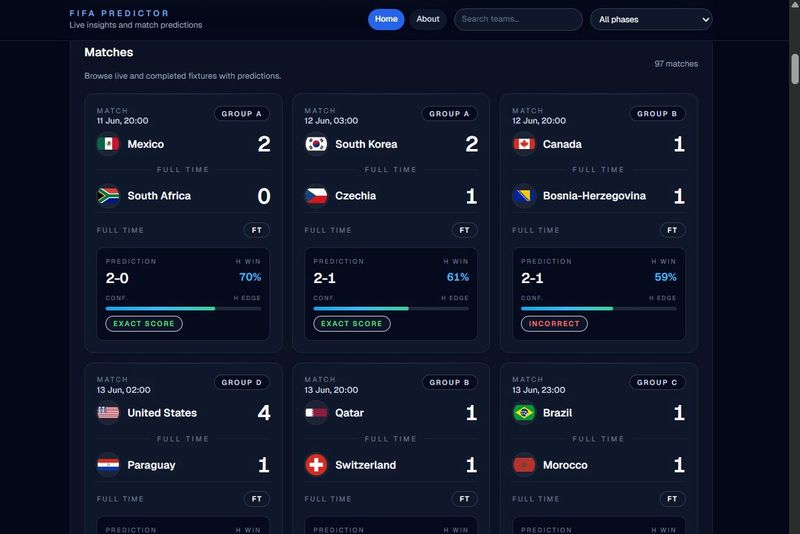This screenshot has height=534, width=800.
Task: Click the FIFA PREDICTOR logo title
Action: [119, 13]
